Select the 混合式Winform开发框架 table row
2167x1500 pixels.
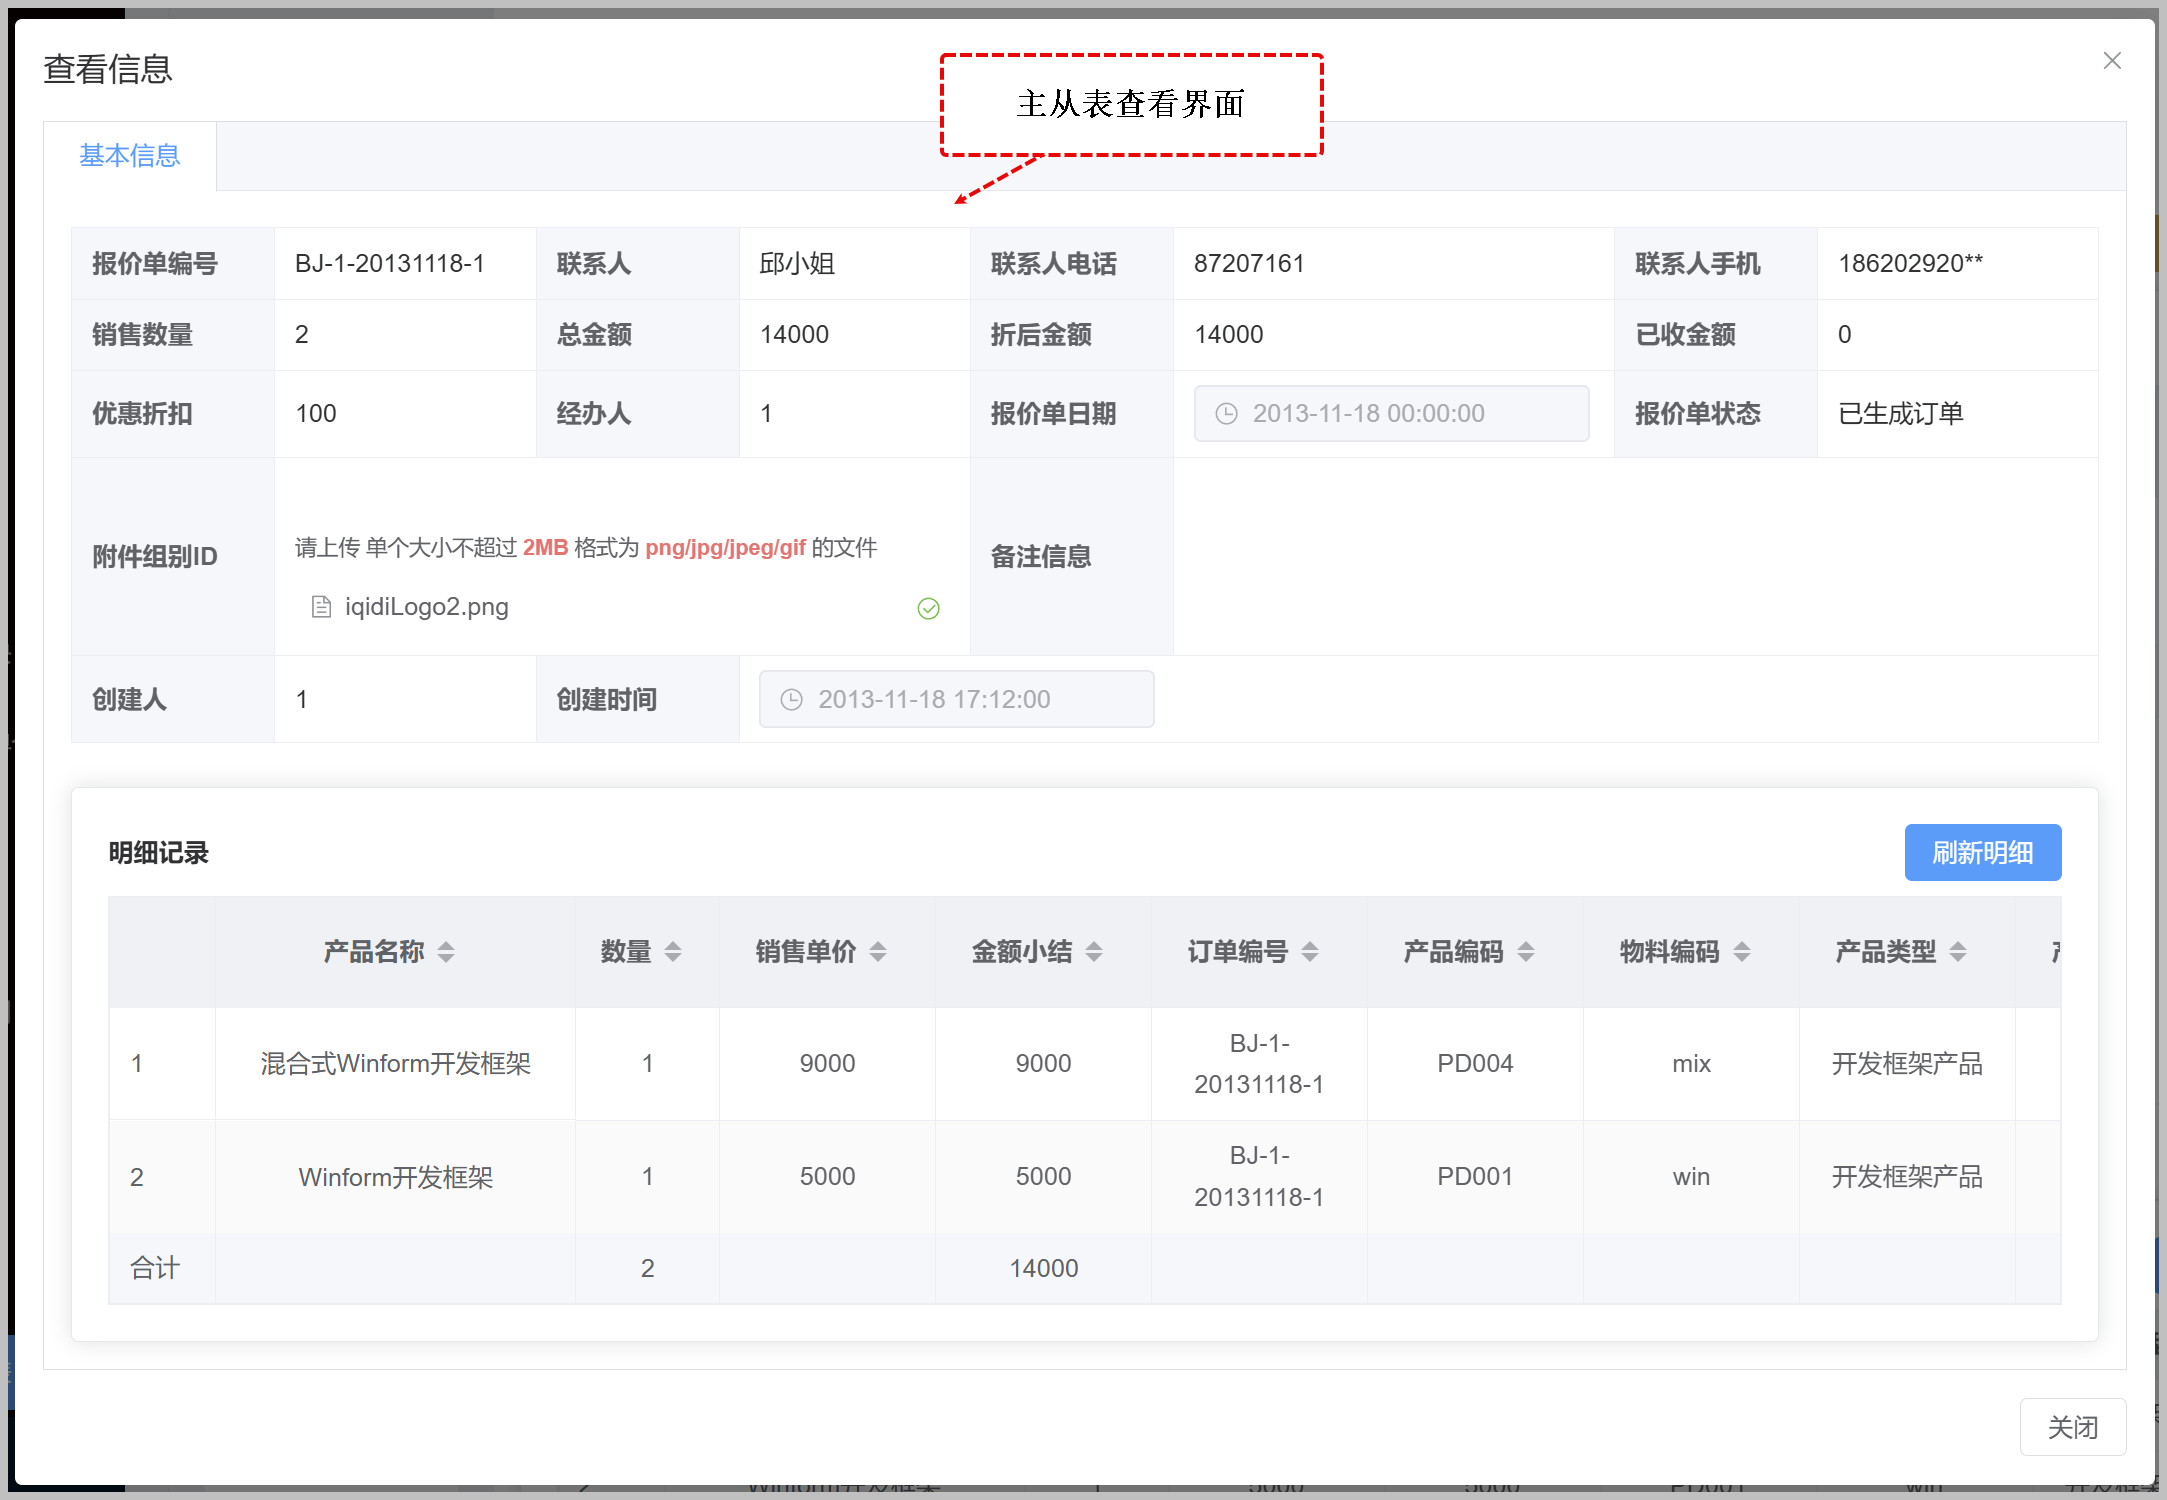tap(395, 1064)
